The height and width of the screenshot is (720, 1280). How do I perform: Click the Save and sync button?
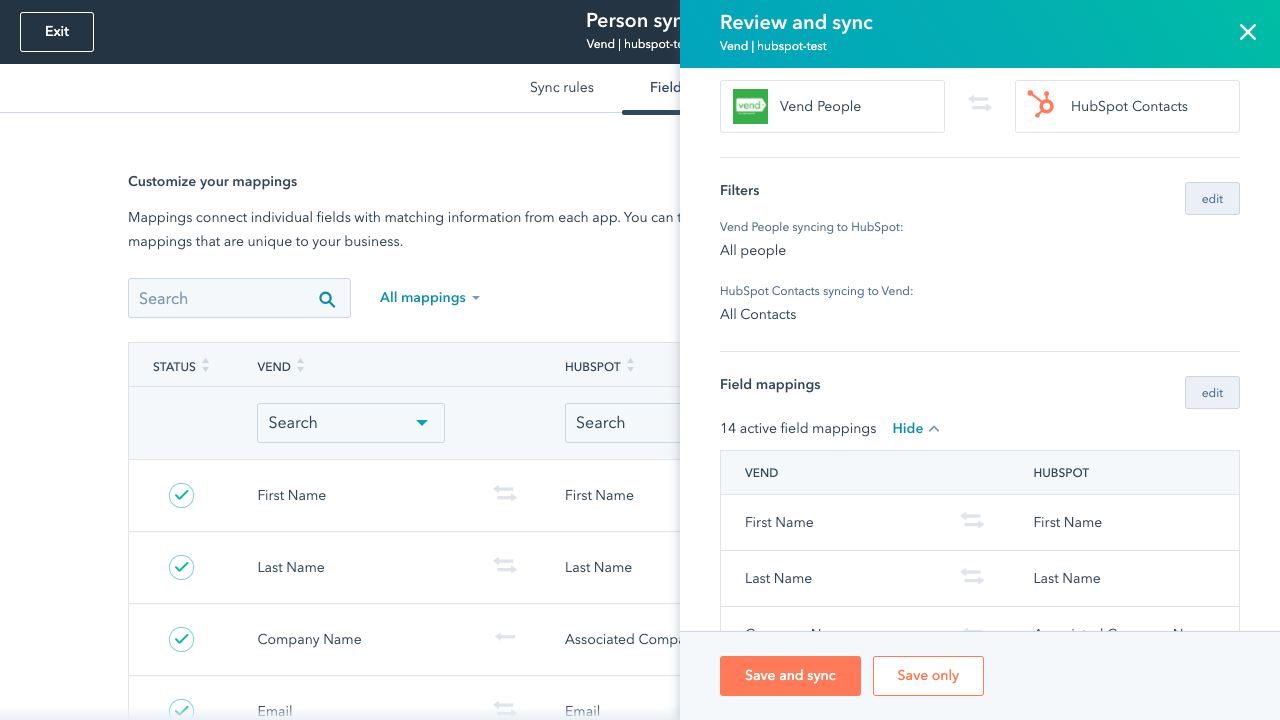pos(790,676)
